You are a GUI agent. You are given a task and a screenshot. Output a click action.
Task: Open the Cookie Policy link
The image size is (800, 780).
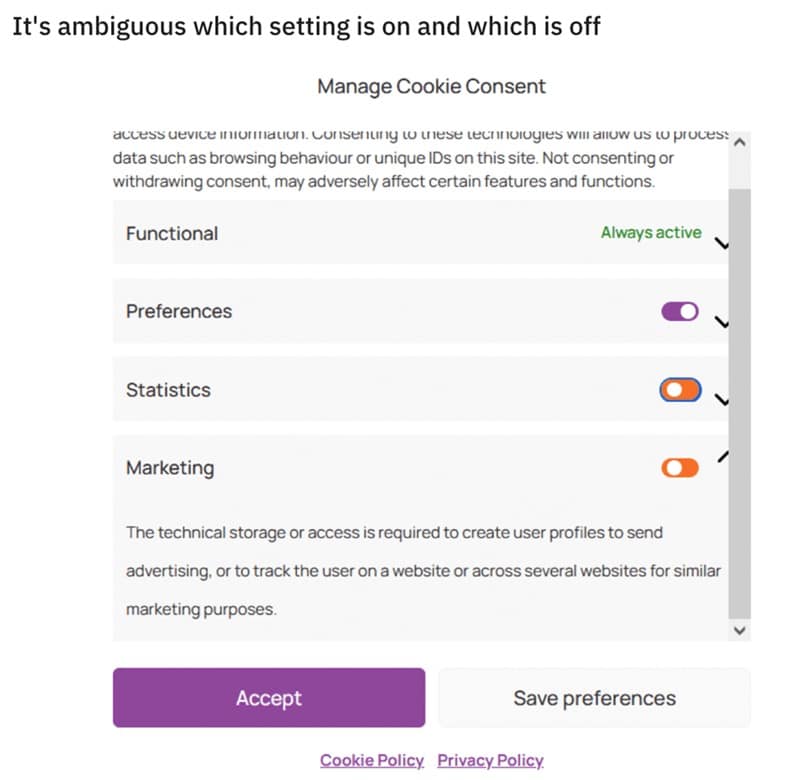(372, 760)
